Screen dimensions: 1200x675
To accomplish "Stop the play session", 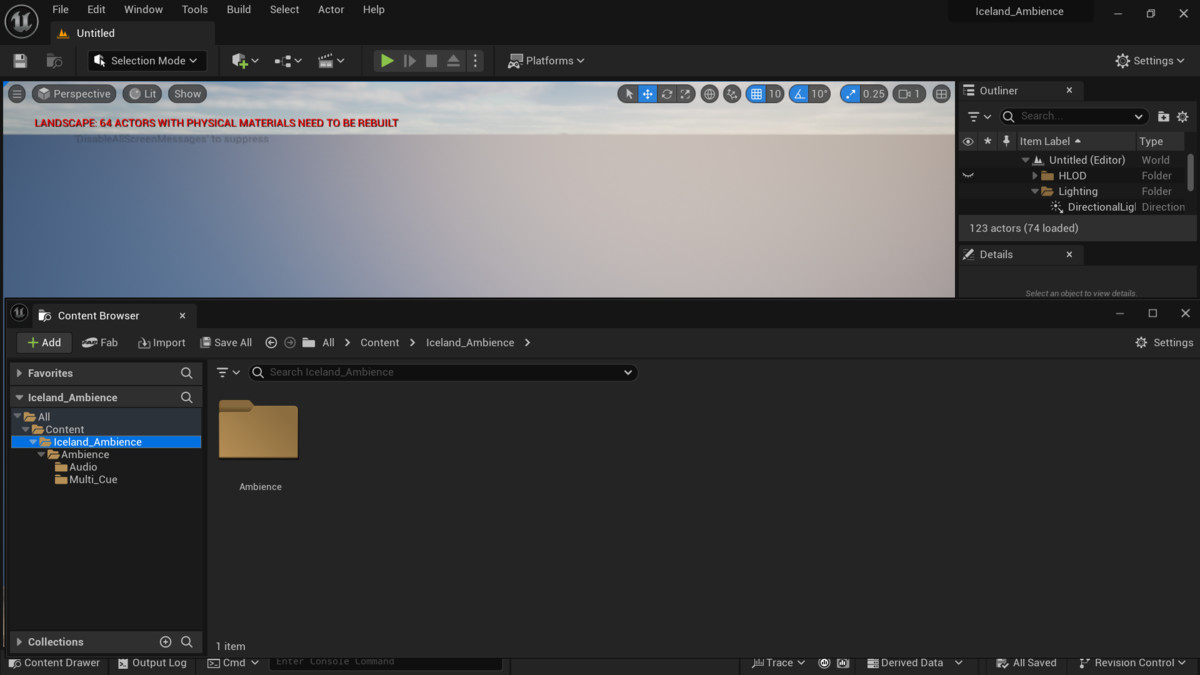I will tap(431, 61).
